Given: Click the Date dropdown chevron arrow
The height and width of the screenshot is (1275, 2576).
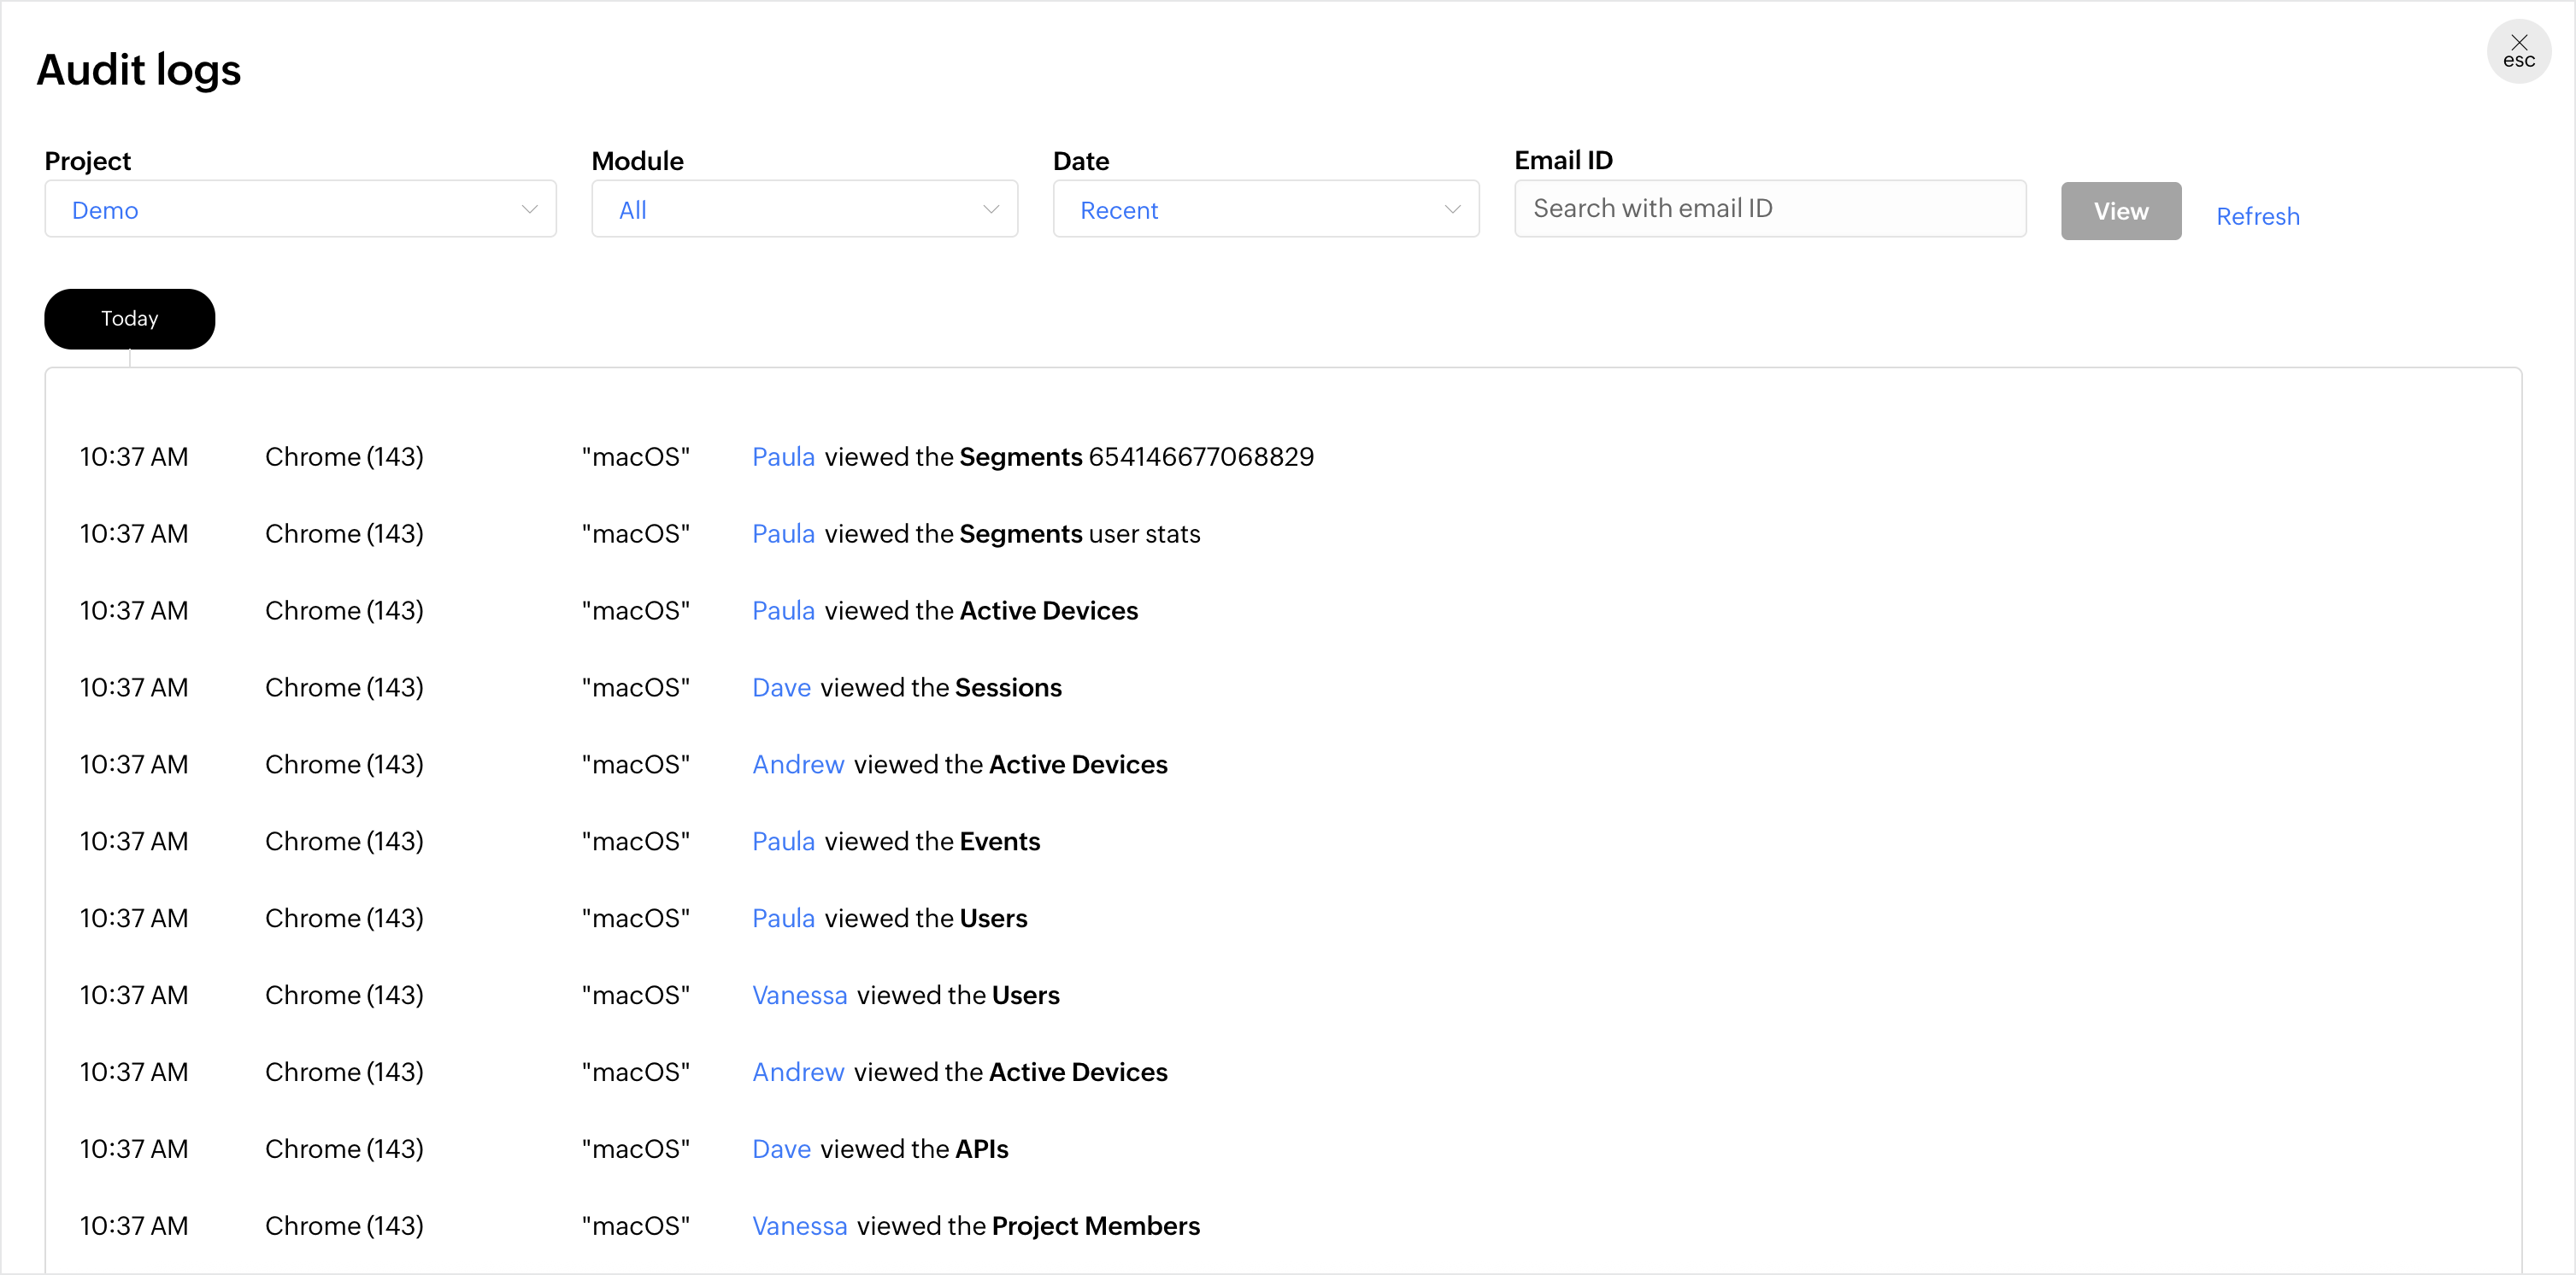Looking at the screenshot, I should click(1451, 209).
